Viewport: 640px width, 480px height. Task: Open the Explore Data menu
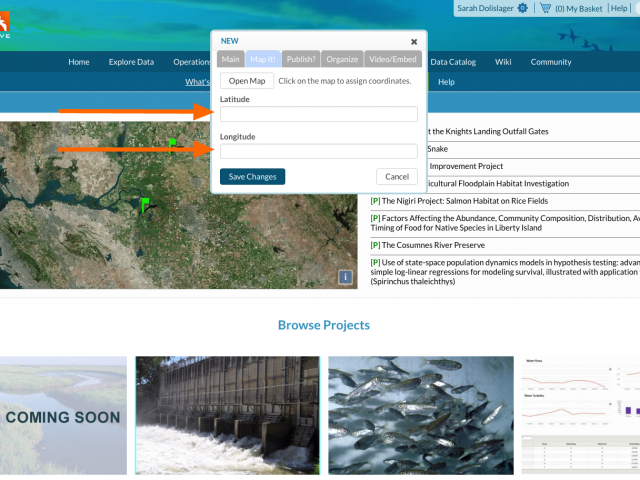[131, 62]
